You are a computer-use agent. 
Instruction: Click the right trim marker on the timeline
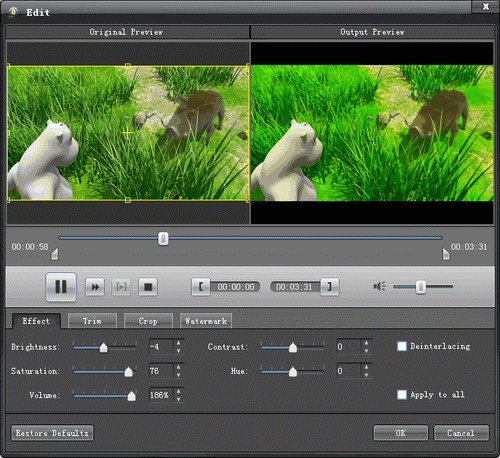pyautogui.click(x=446, y=254)
